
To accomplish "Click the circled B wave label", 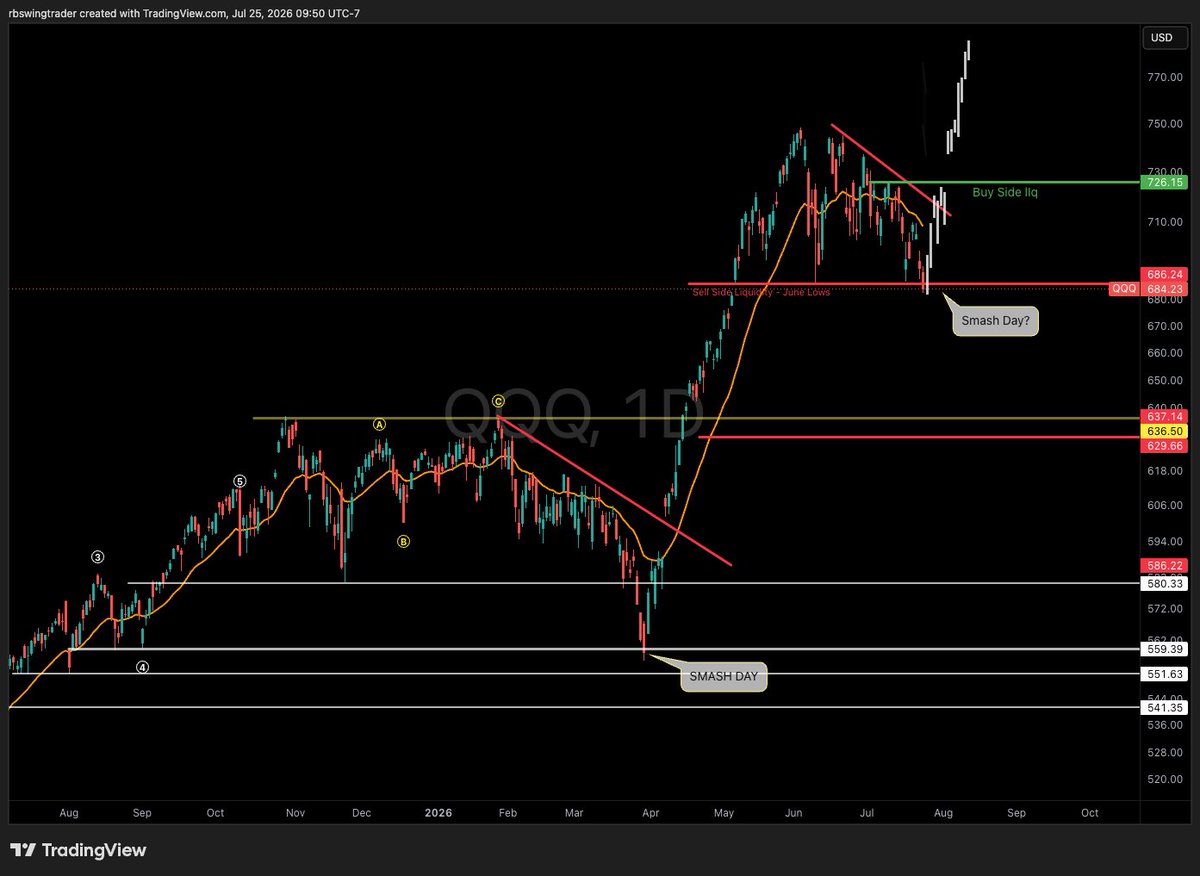I will (x=404, y=542).
